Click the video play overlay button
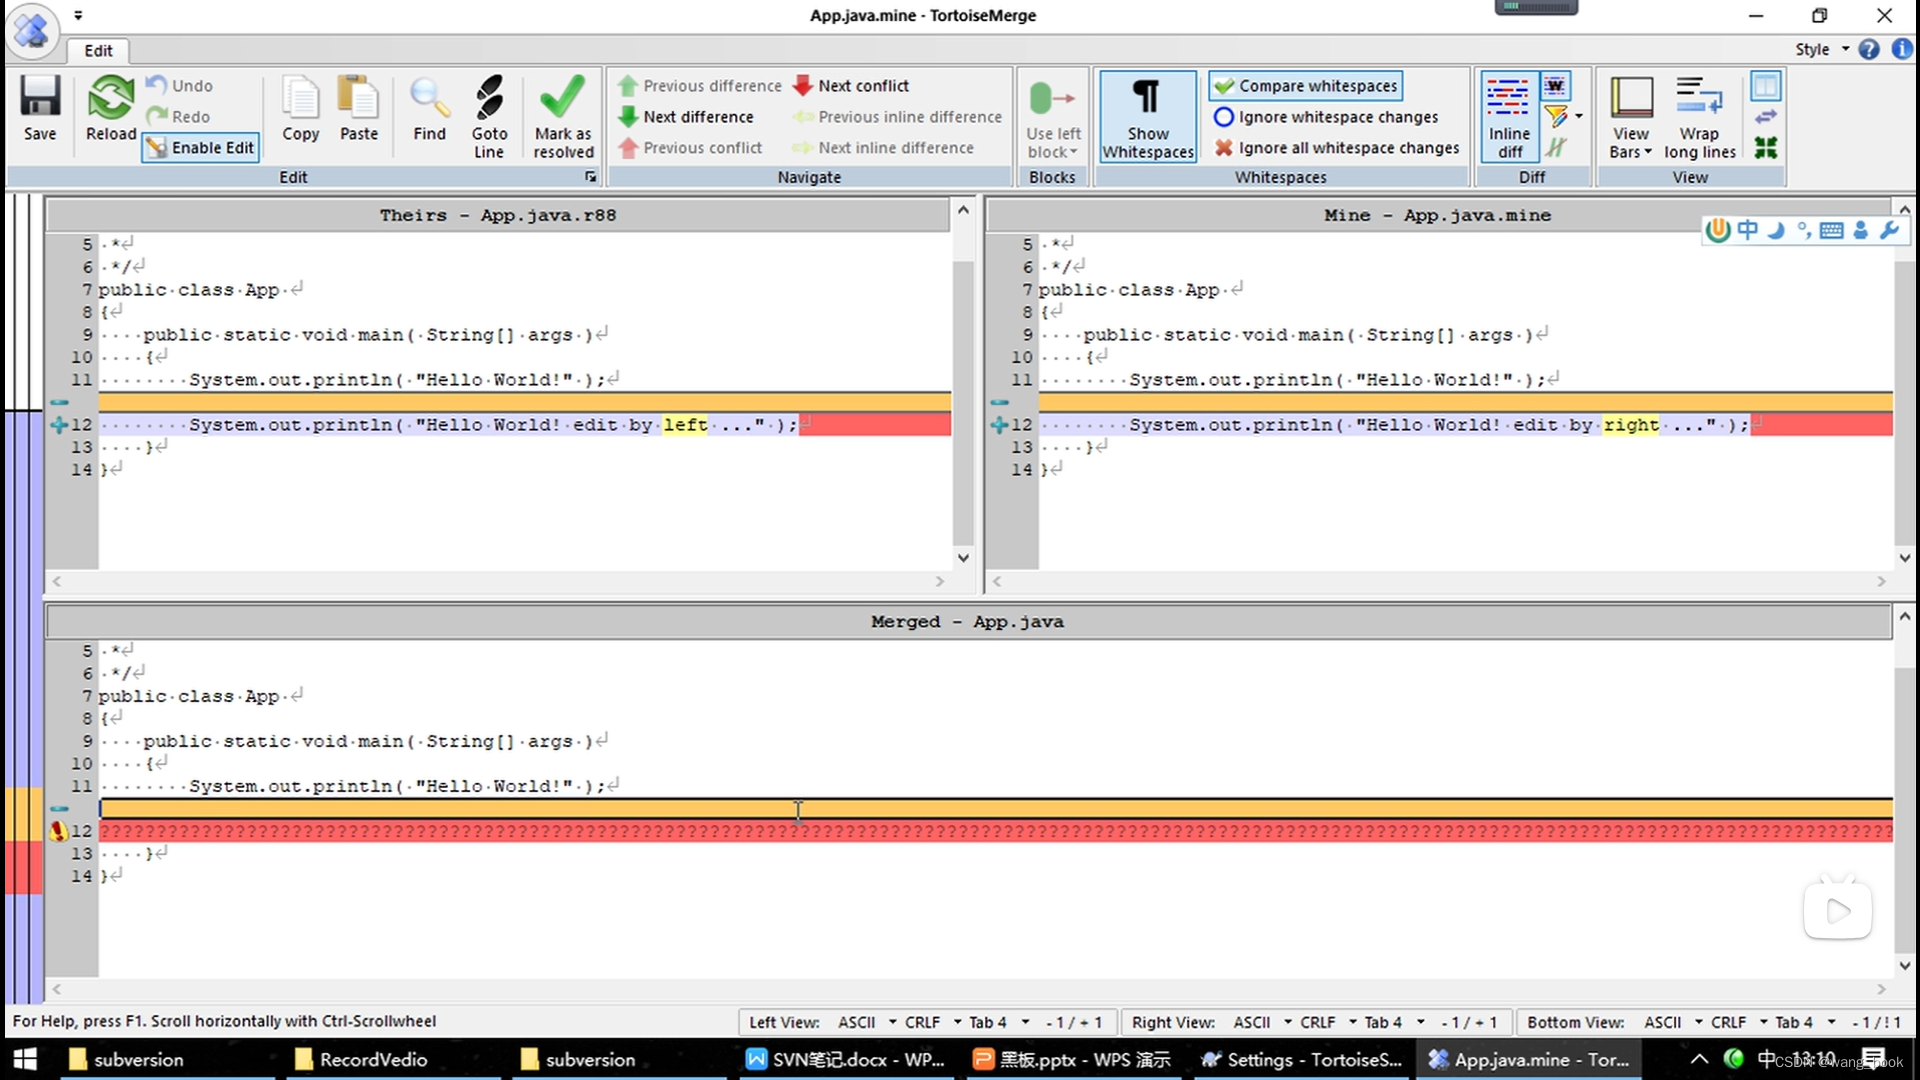Viewport: 1920px width, 1080px height. coord(1837,910)
